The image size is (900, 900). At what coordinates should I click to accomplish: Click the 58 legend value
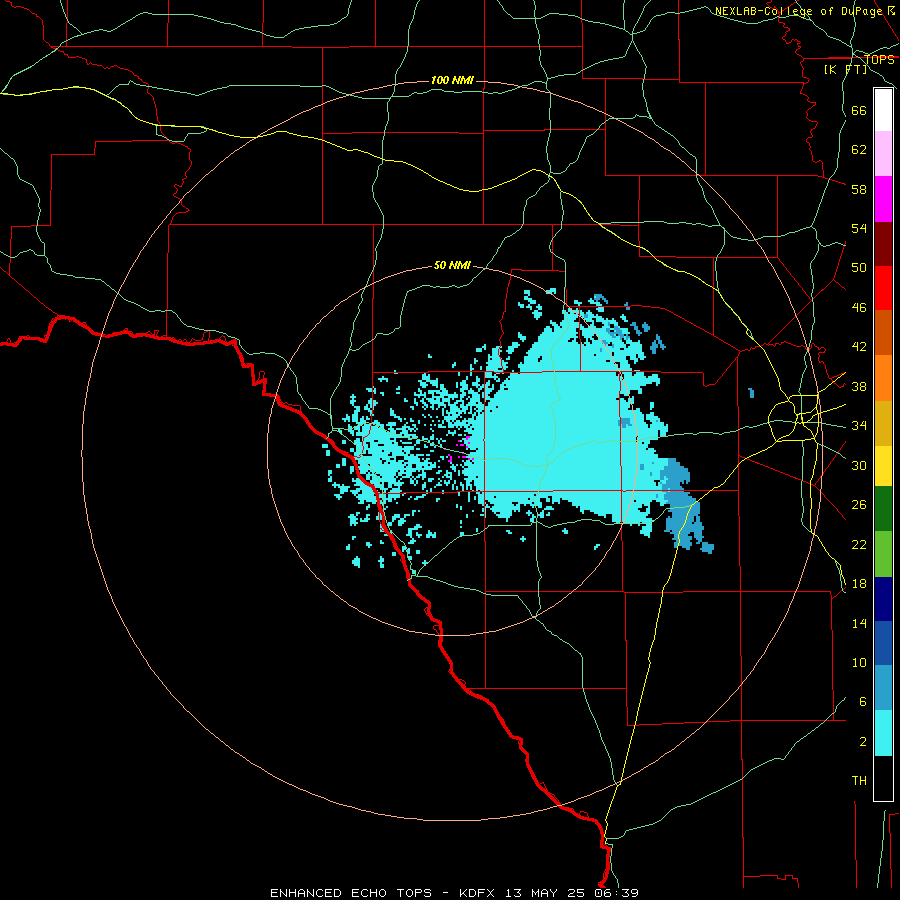859,189
